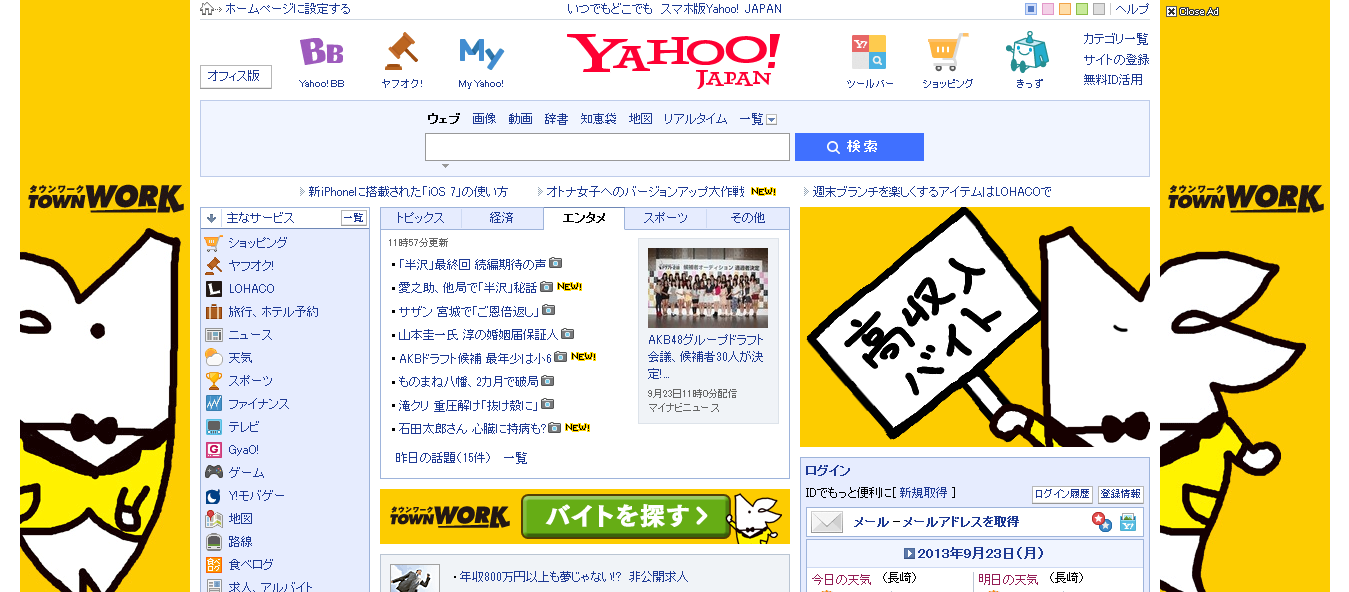Open headline 山本圭一氏 淳の婚姻届保証人

[478, 334]
